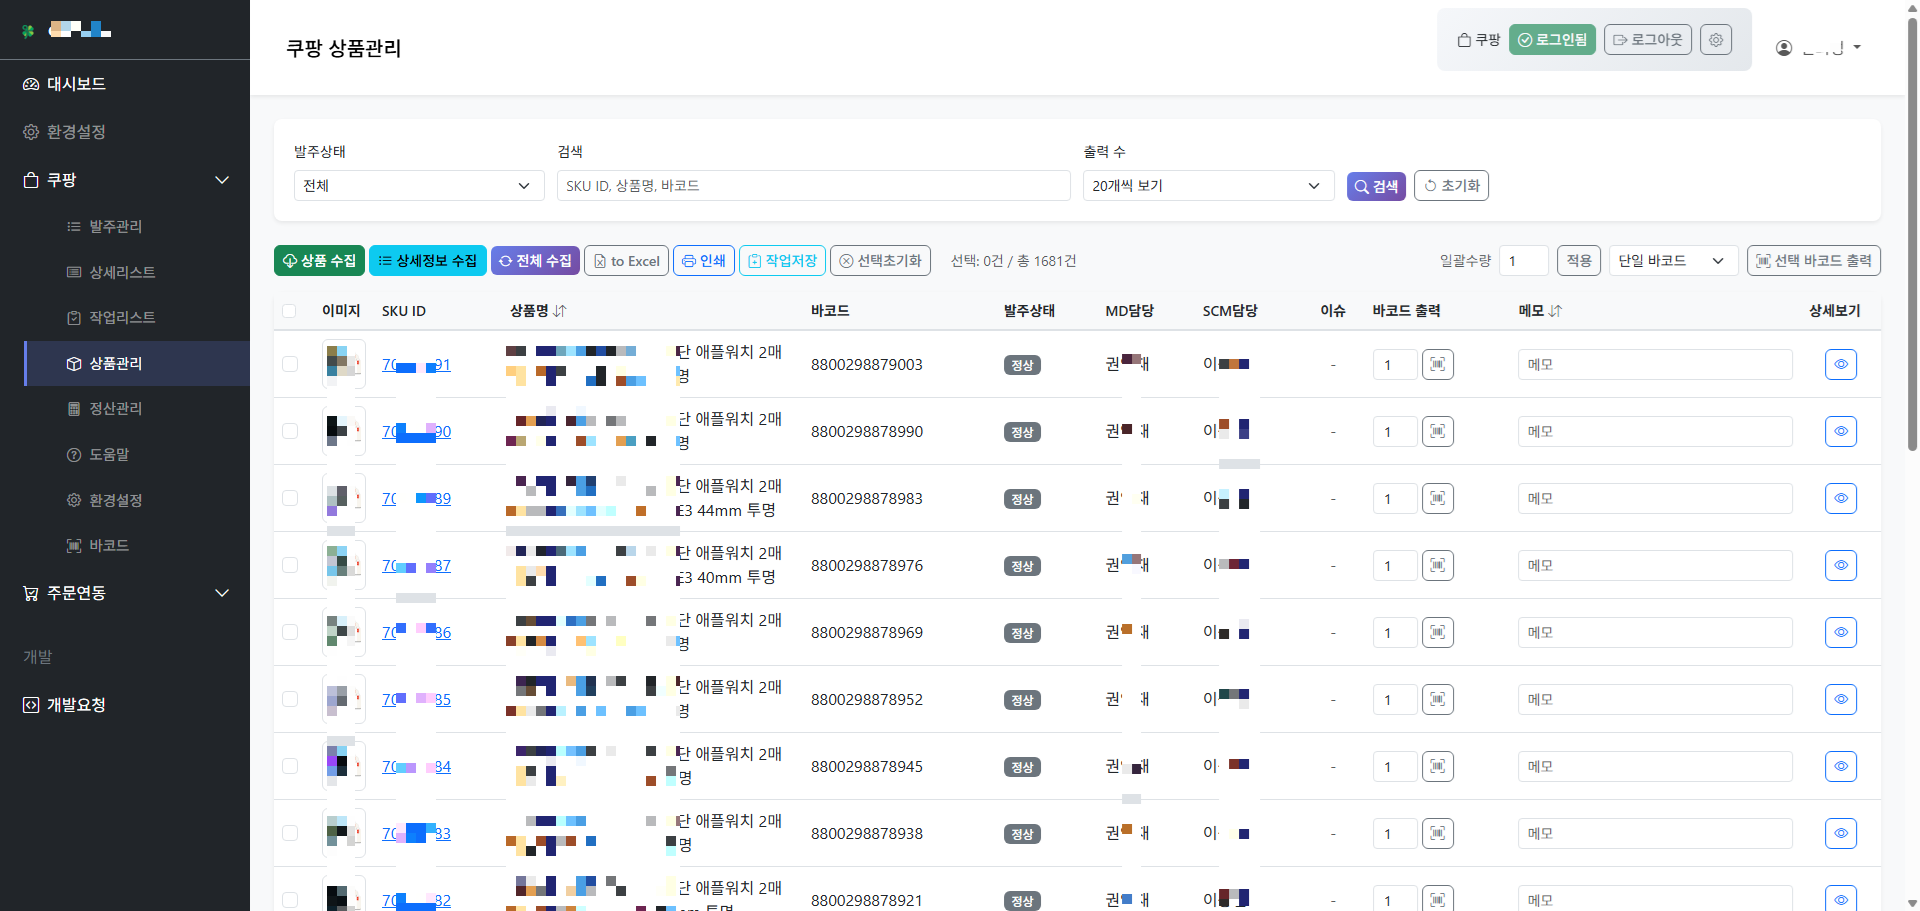Click barcode print icon for row 8800298878969

(1437, 632)
